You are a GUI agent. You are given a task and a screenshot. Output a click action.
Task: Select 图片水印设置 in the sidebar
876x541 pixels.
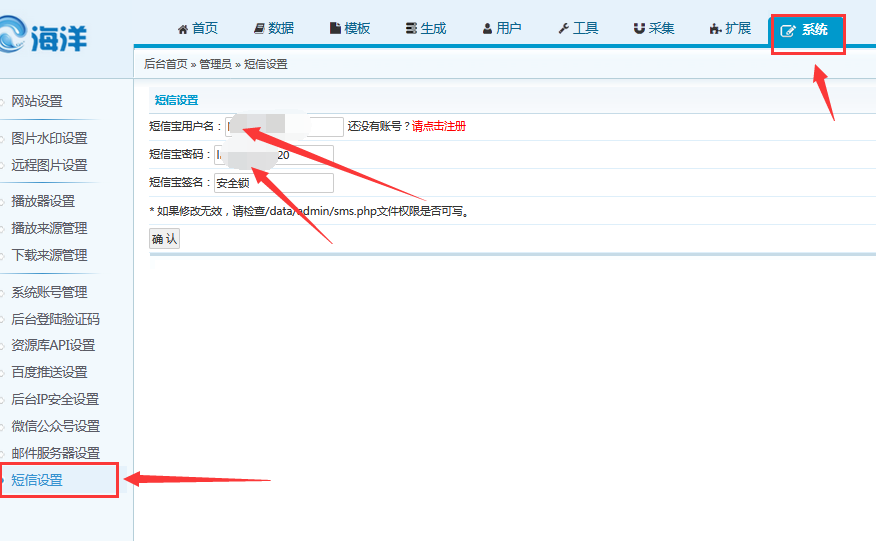coord(49,138)
